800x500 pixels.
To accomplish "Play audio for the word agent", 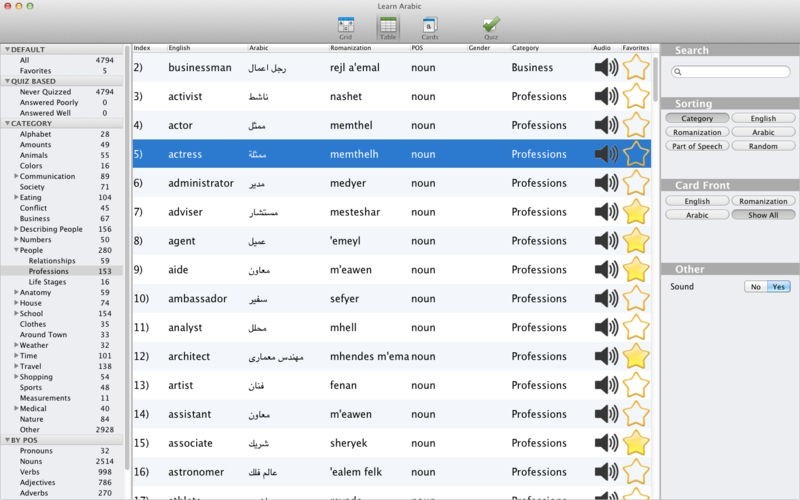I will pos(605,241).
